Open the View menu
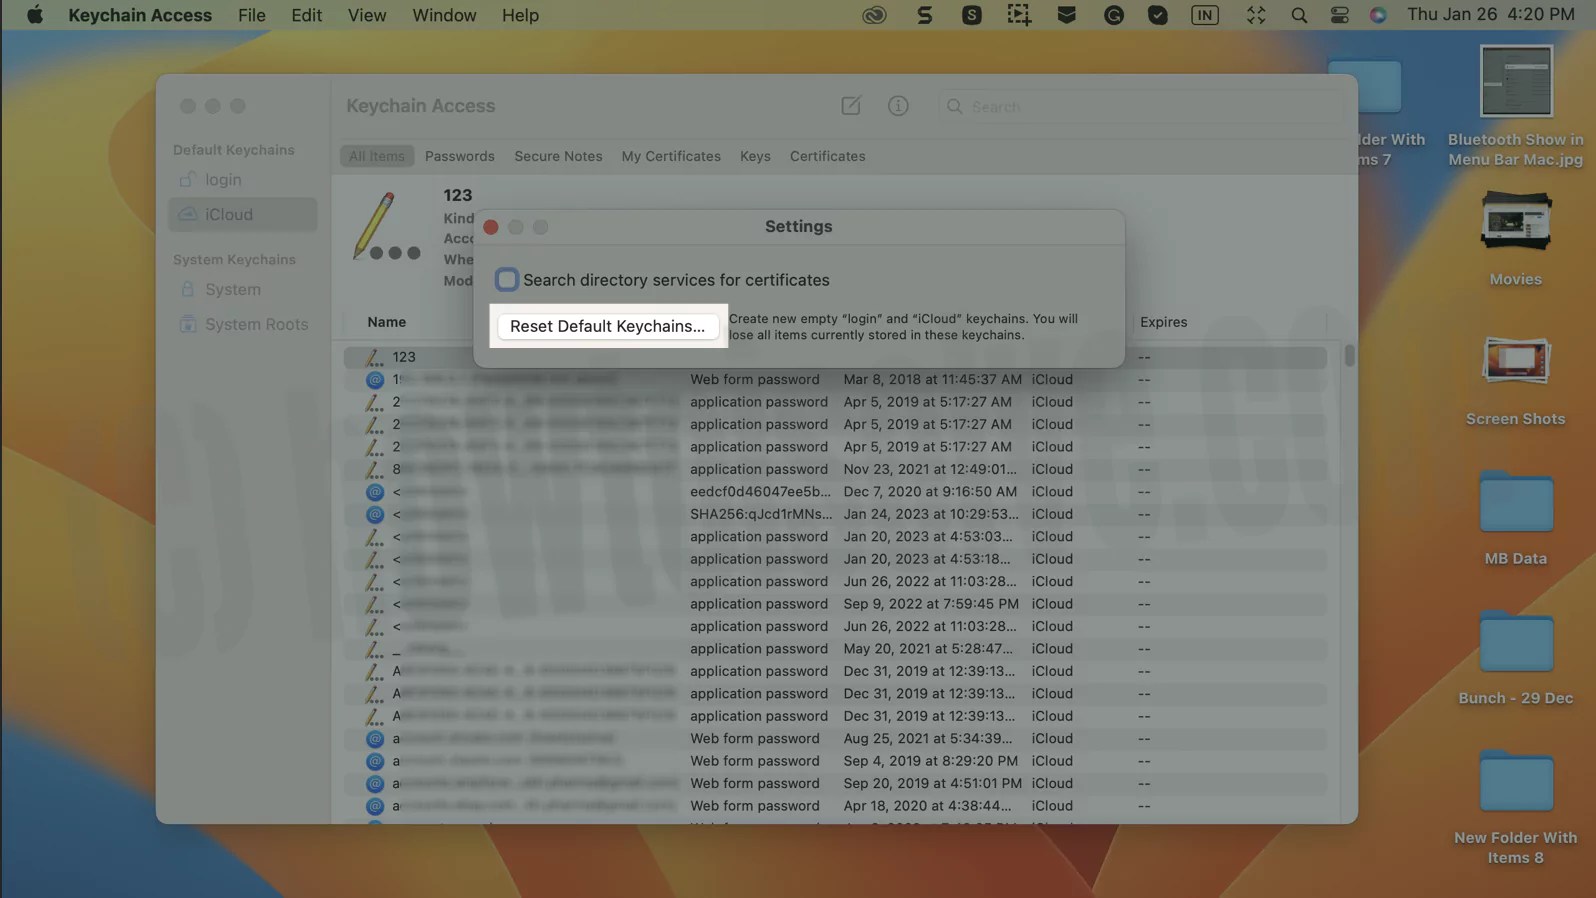1596x898 pixels. (367, 15)
